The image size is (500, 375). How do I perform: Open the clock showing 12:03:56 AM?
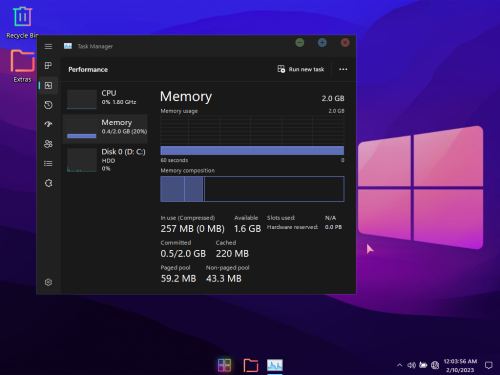point(460,366)
